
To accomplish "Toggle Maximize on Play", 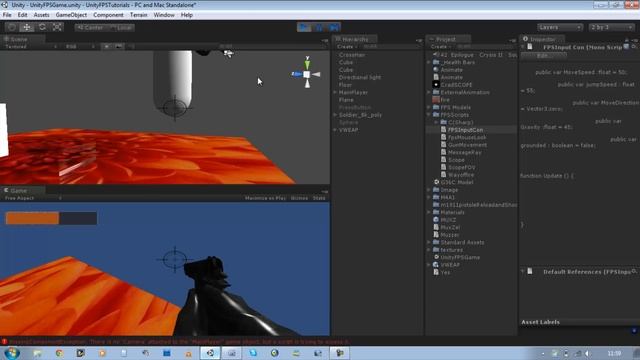I will (x=265, y=198).
